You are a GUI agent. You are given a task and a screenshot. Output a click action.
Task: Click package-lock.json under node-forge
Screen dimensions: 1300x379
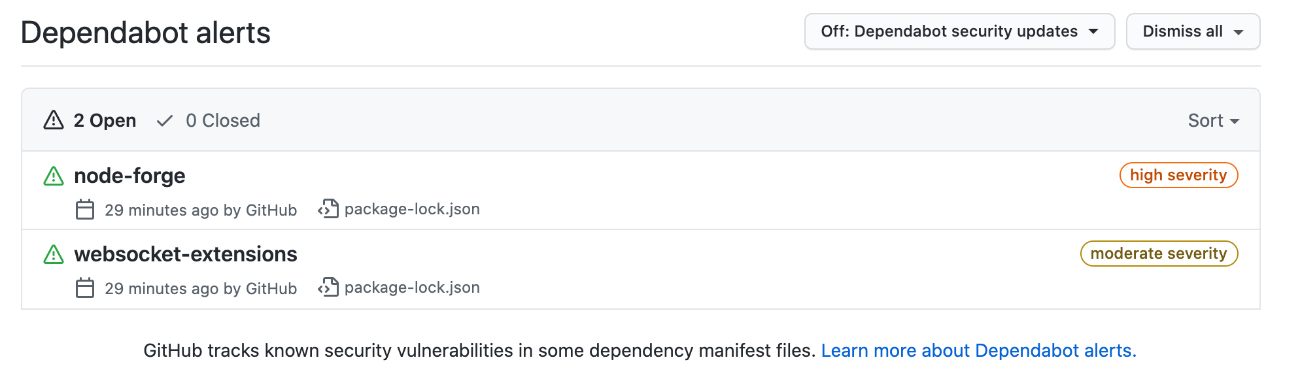click(x=412, y=210)
